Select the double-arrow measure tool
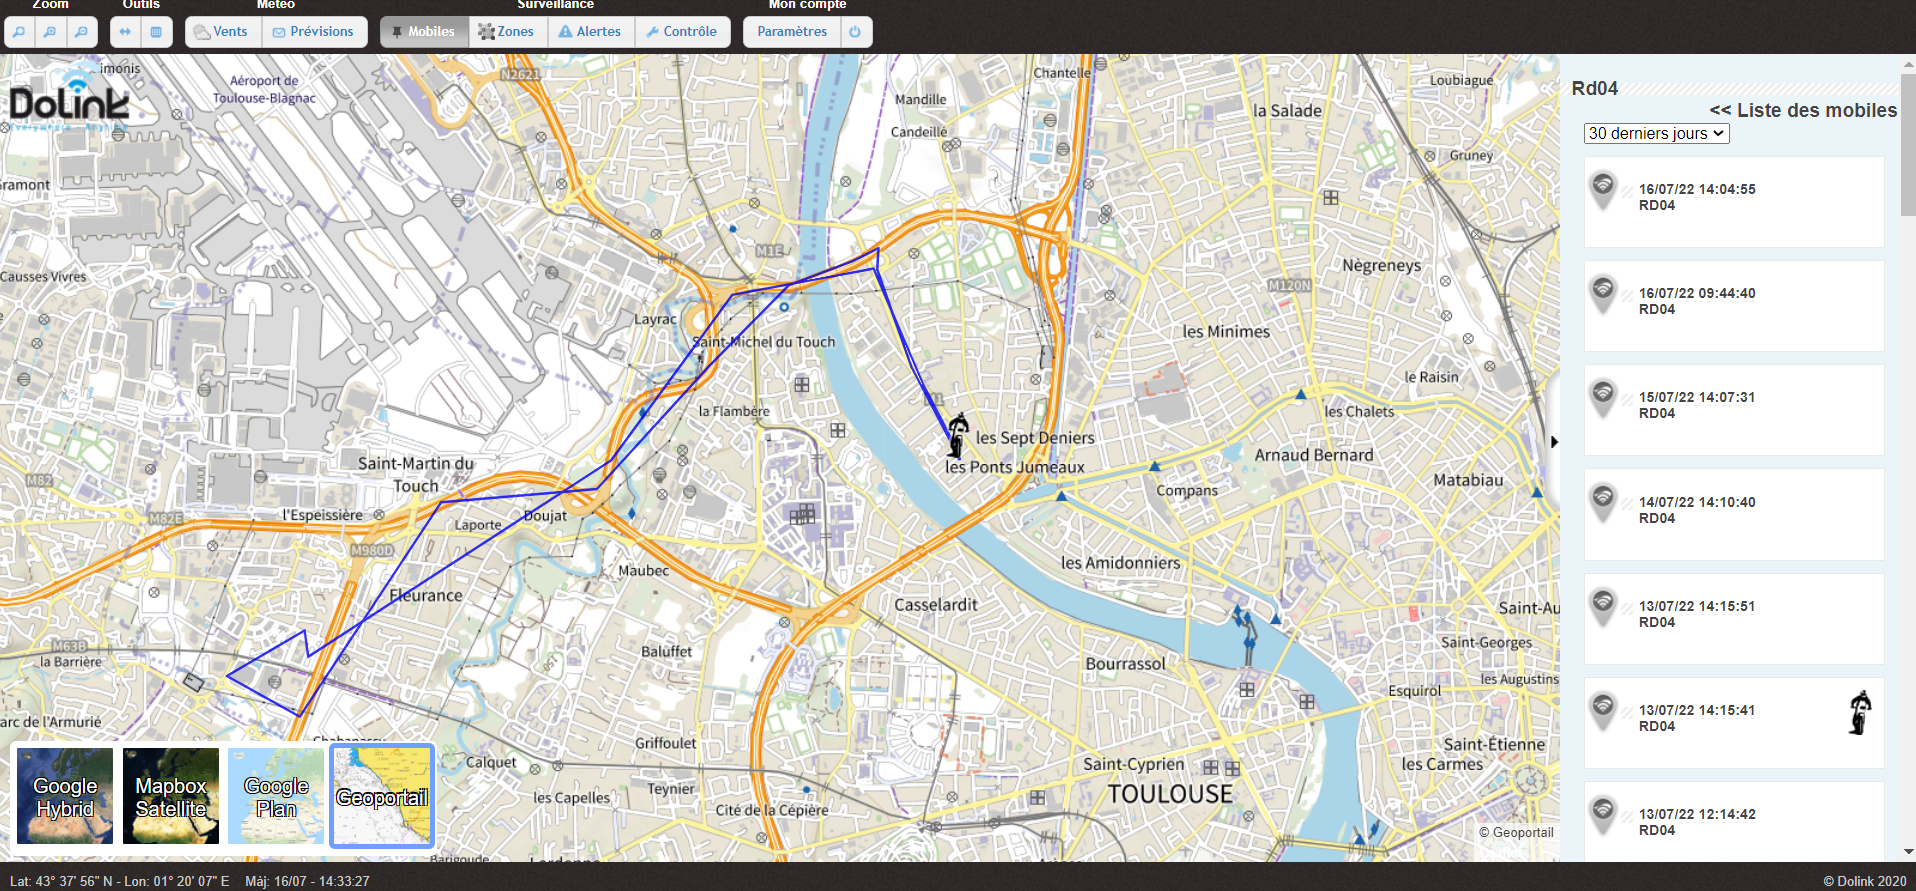1916x891 pixels. click(125, 32)
